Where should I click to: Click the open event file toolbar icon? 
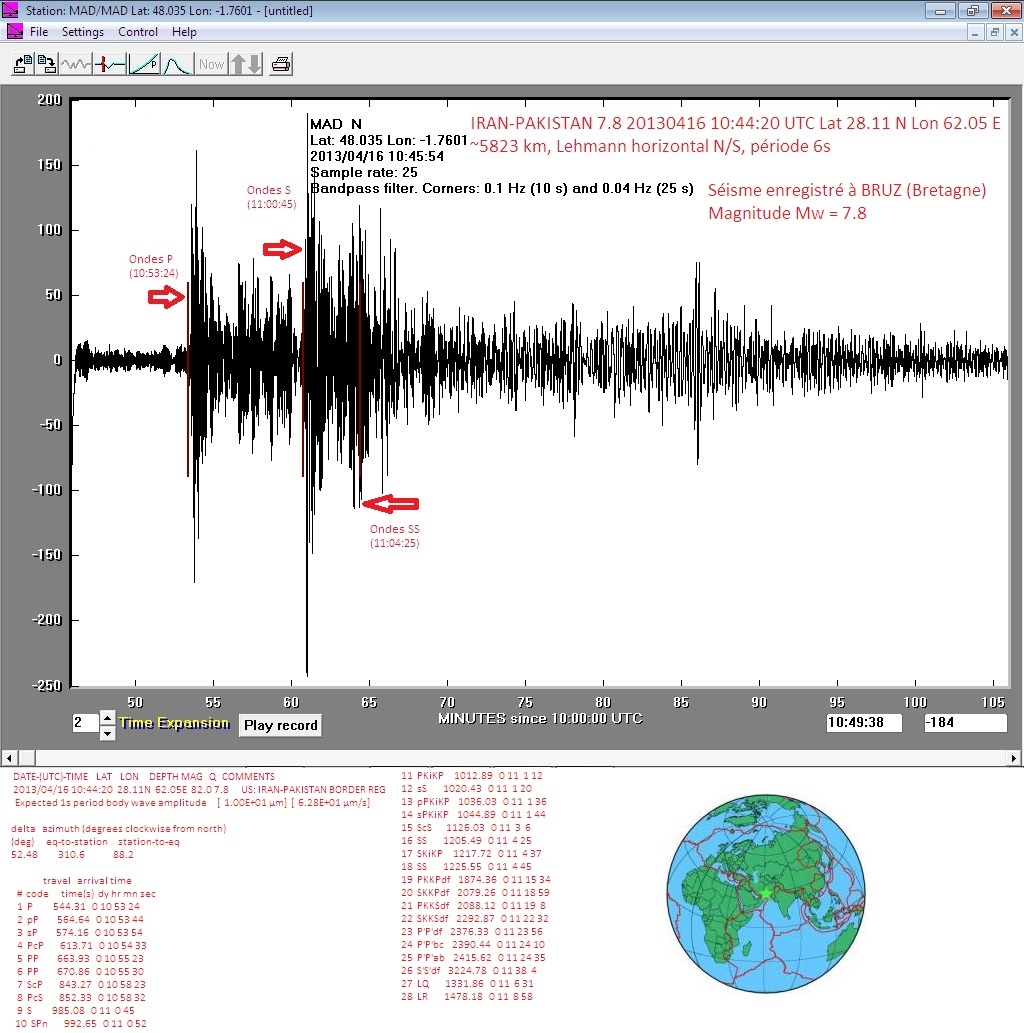pyautogui.click(x=22, y=65)
